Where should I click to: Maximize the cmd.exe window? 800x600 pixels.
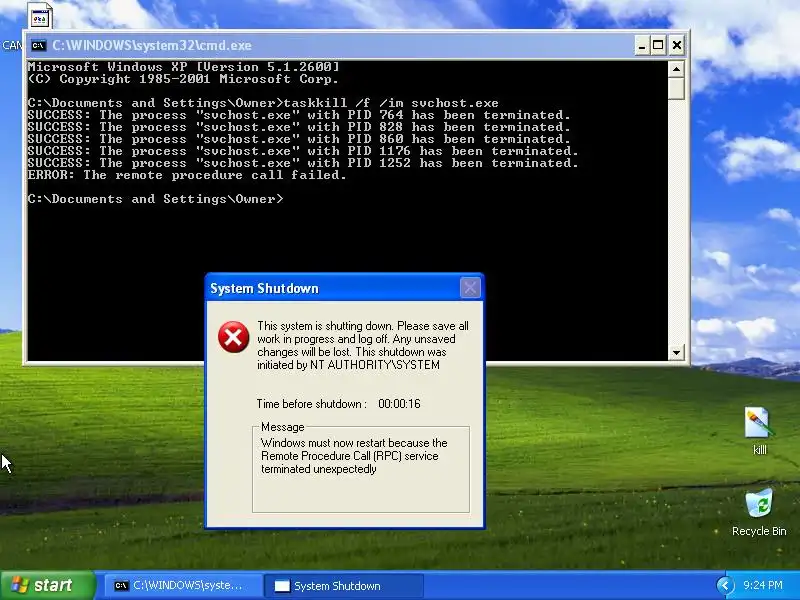point(658,45)
